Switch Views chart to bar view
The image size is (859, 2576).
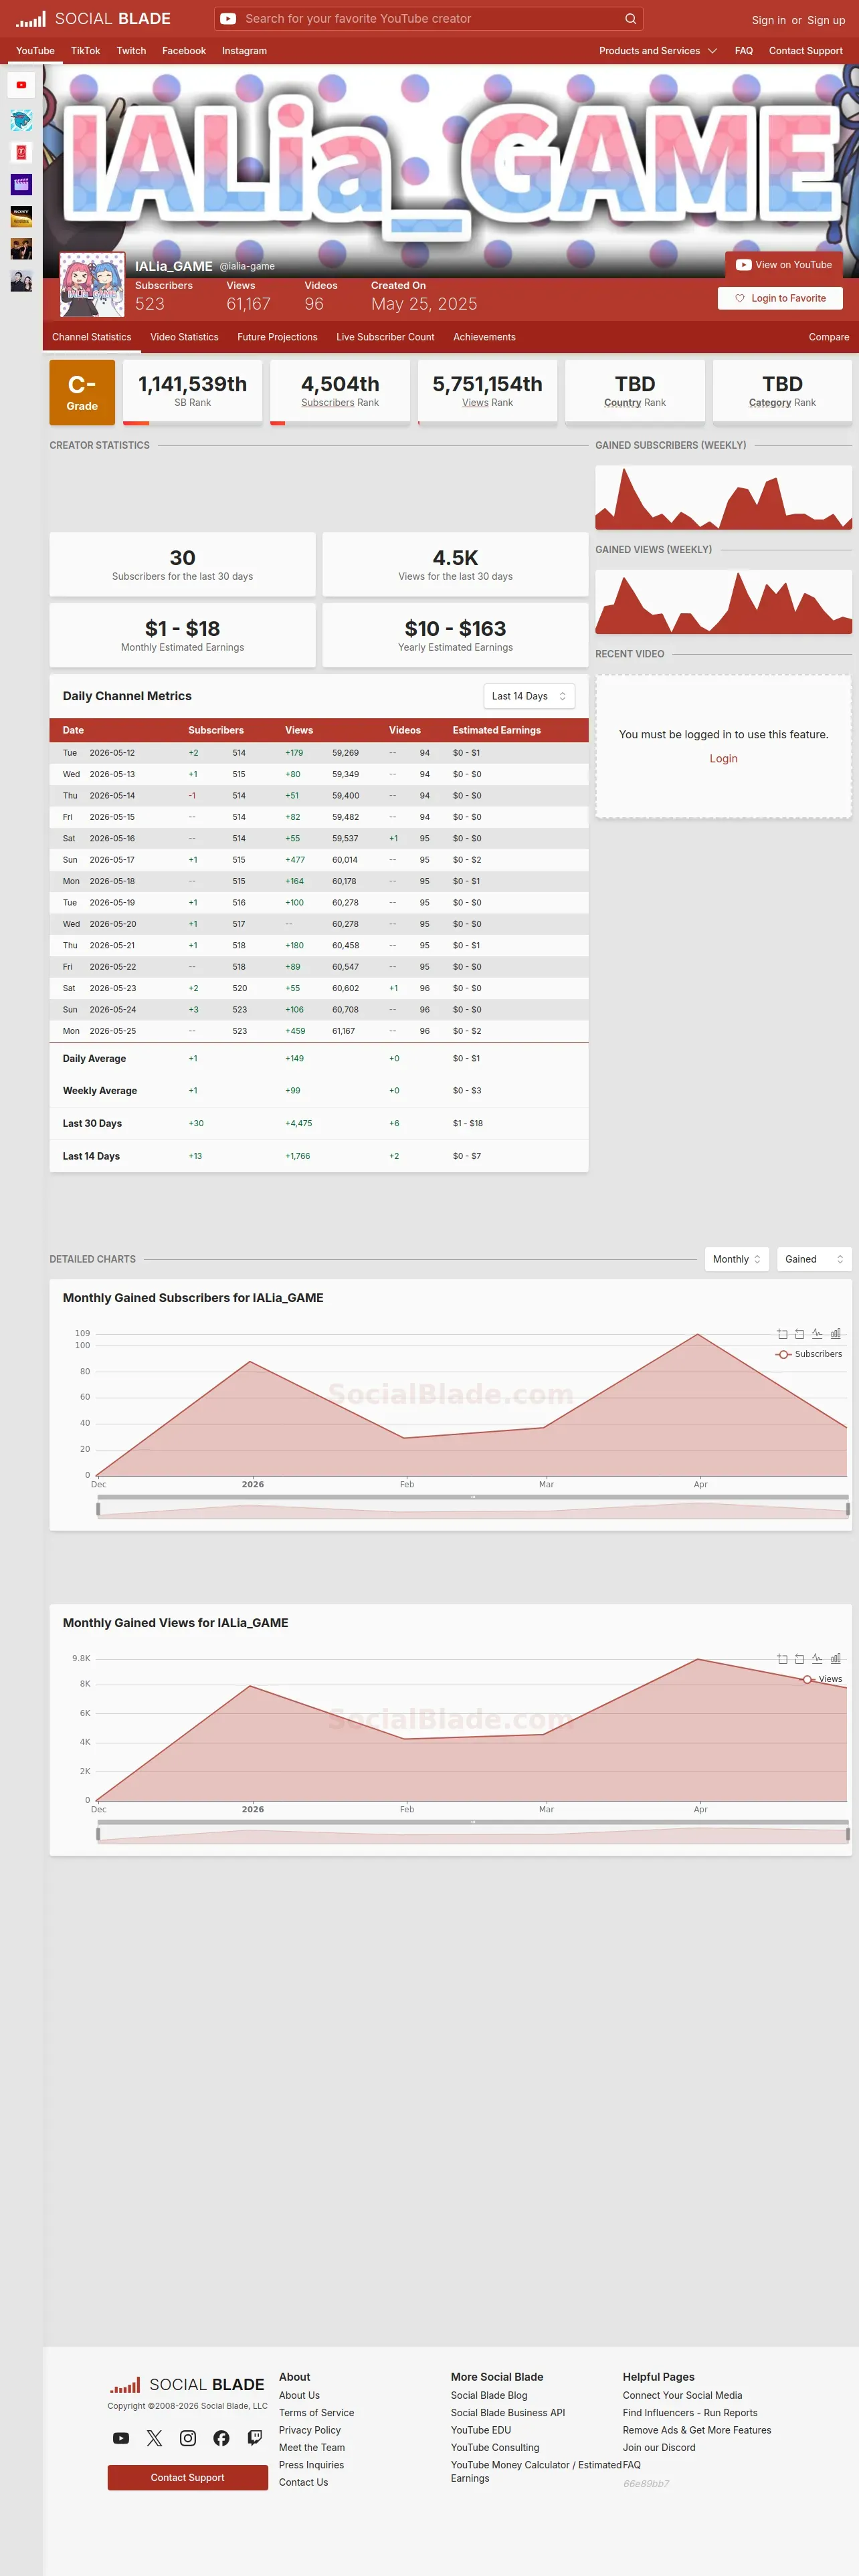coord(835,1659)
